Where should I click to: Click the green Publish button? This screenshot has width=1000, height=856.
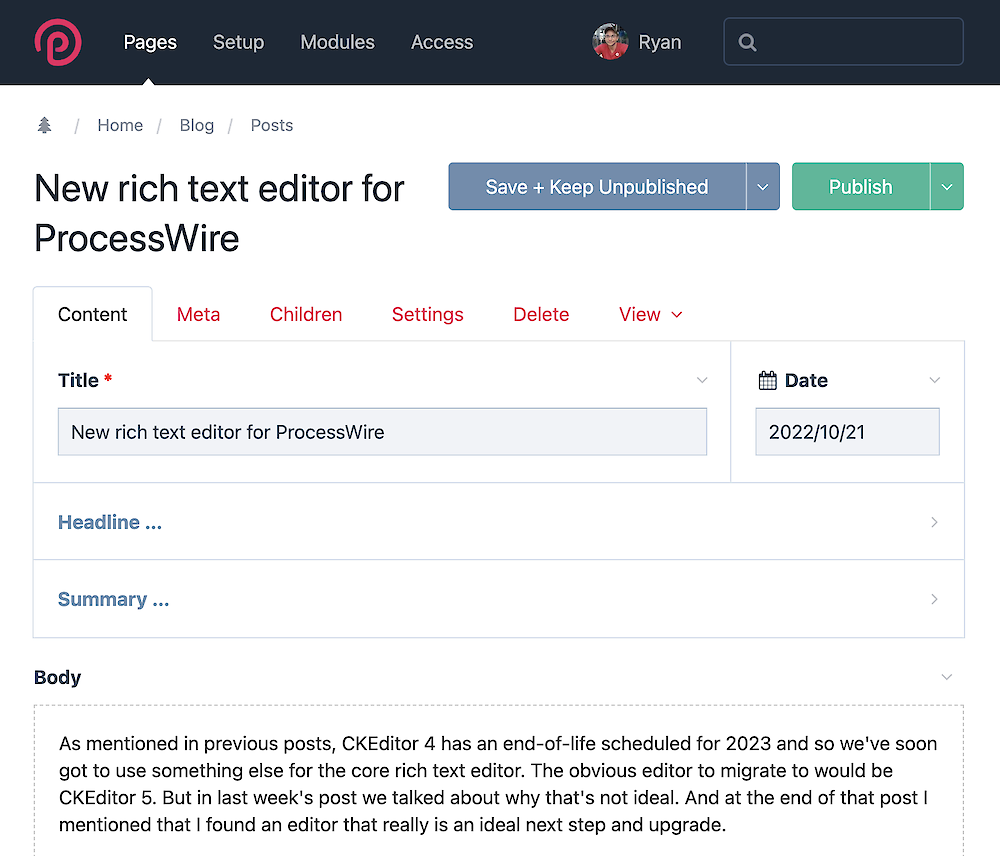(x=860, y=186)
